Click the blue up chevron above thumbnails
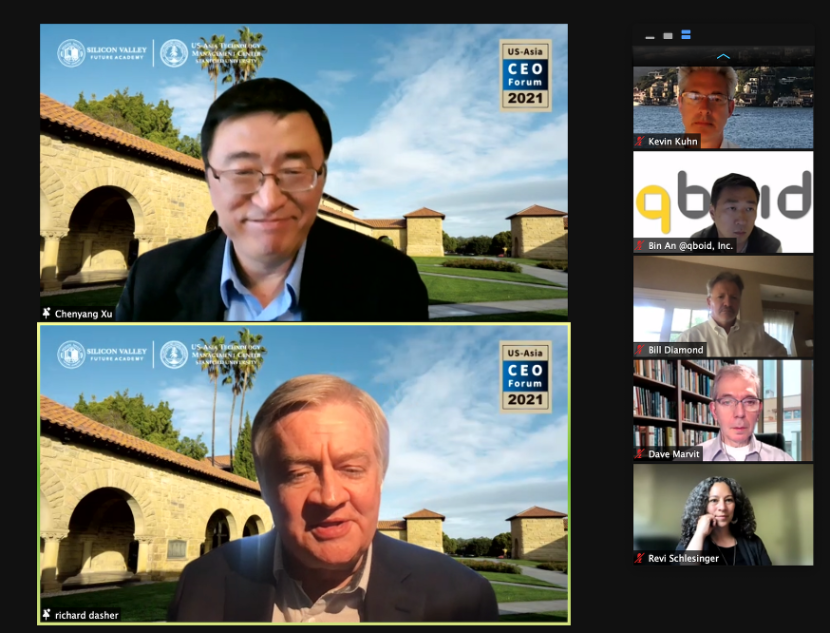This screenshot has width=830, height=634. pos(723,57)
